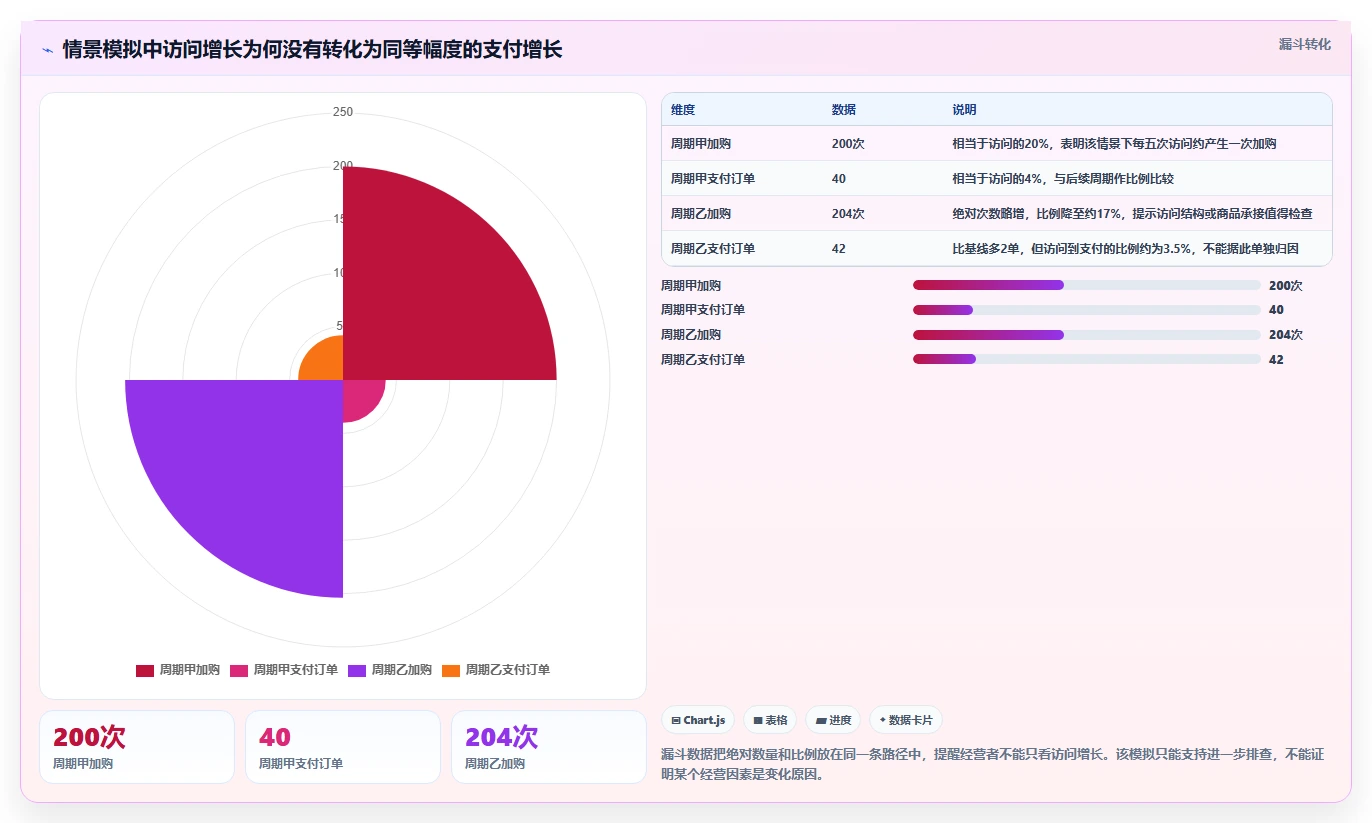Toggle the 周期甲加购 legend entry
This screenshot has width=1372, height=823.
coord(178,670)
